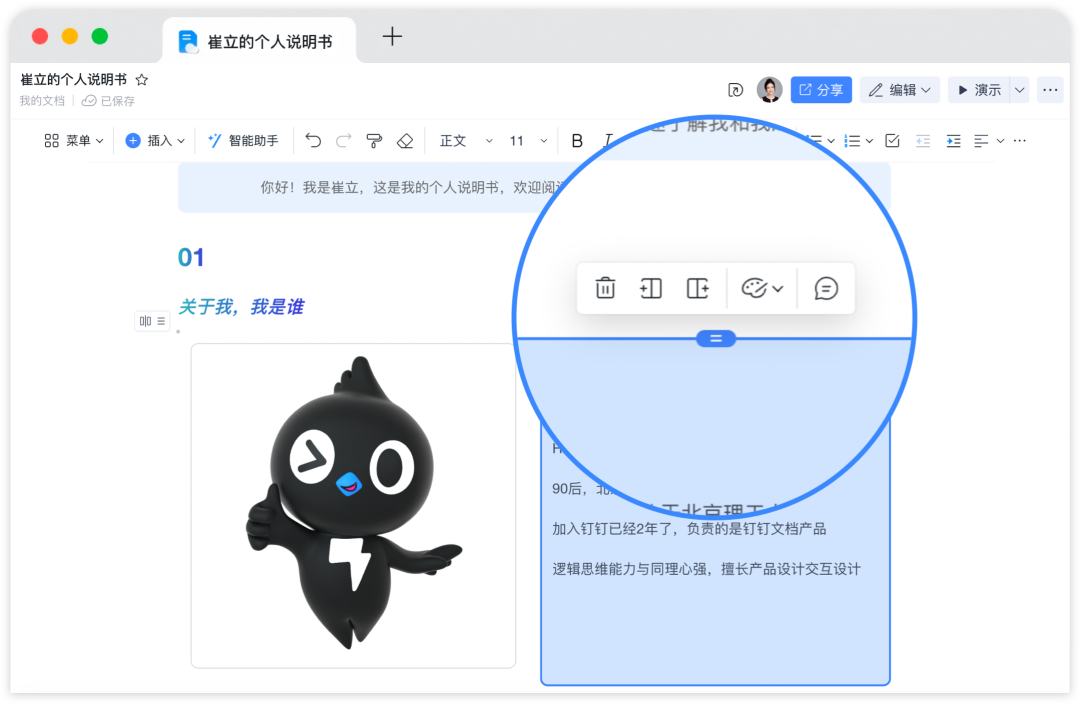1080x704 pixels.
Task: Click the document title 崔立的个人说明书
Action: 74,80
